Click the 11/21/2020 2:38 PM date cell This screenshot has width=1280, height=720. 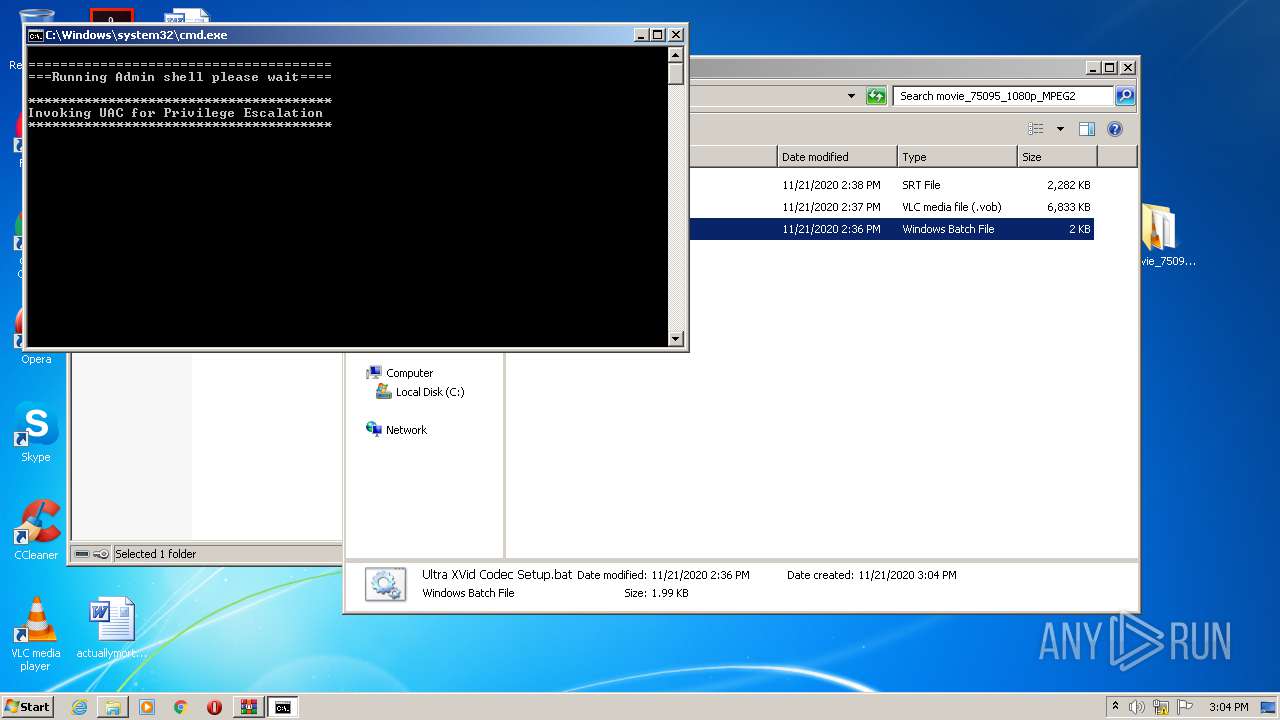pos(831,185)
